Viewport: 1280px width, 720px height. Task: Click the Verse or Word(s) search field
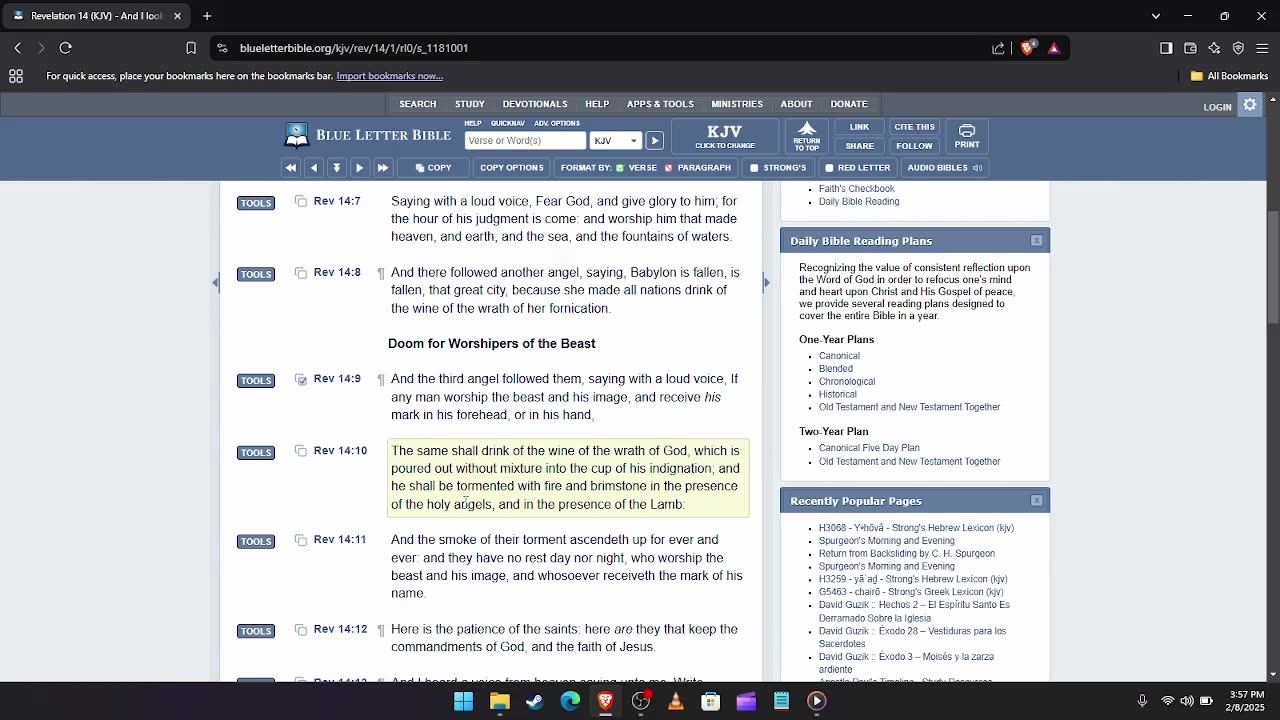(525, 141)
